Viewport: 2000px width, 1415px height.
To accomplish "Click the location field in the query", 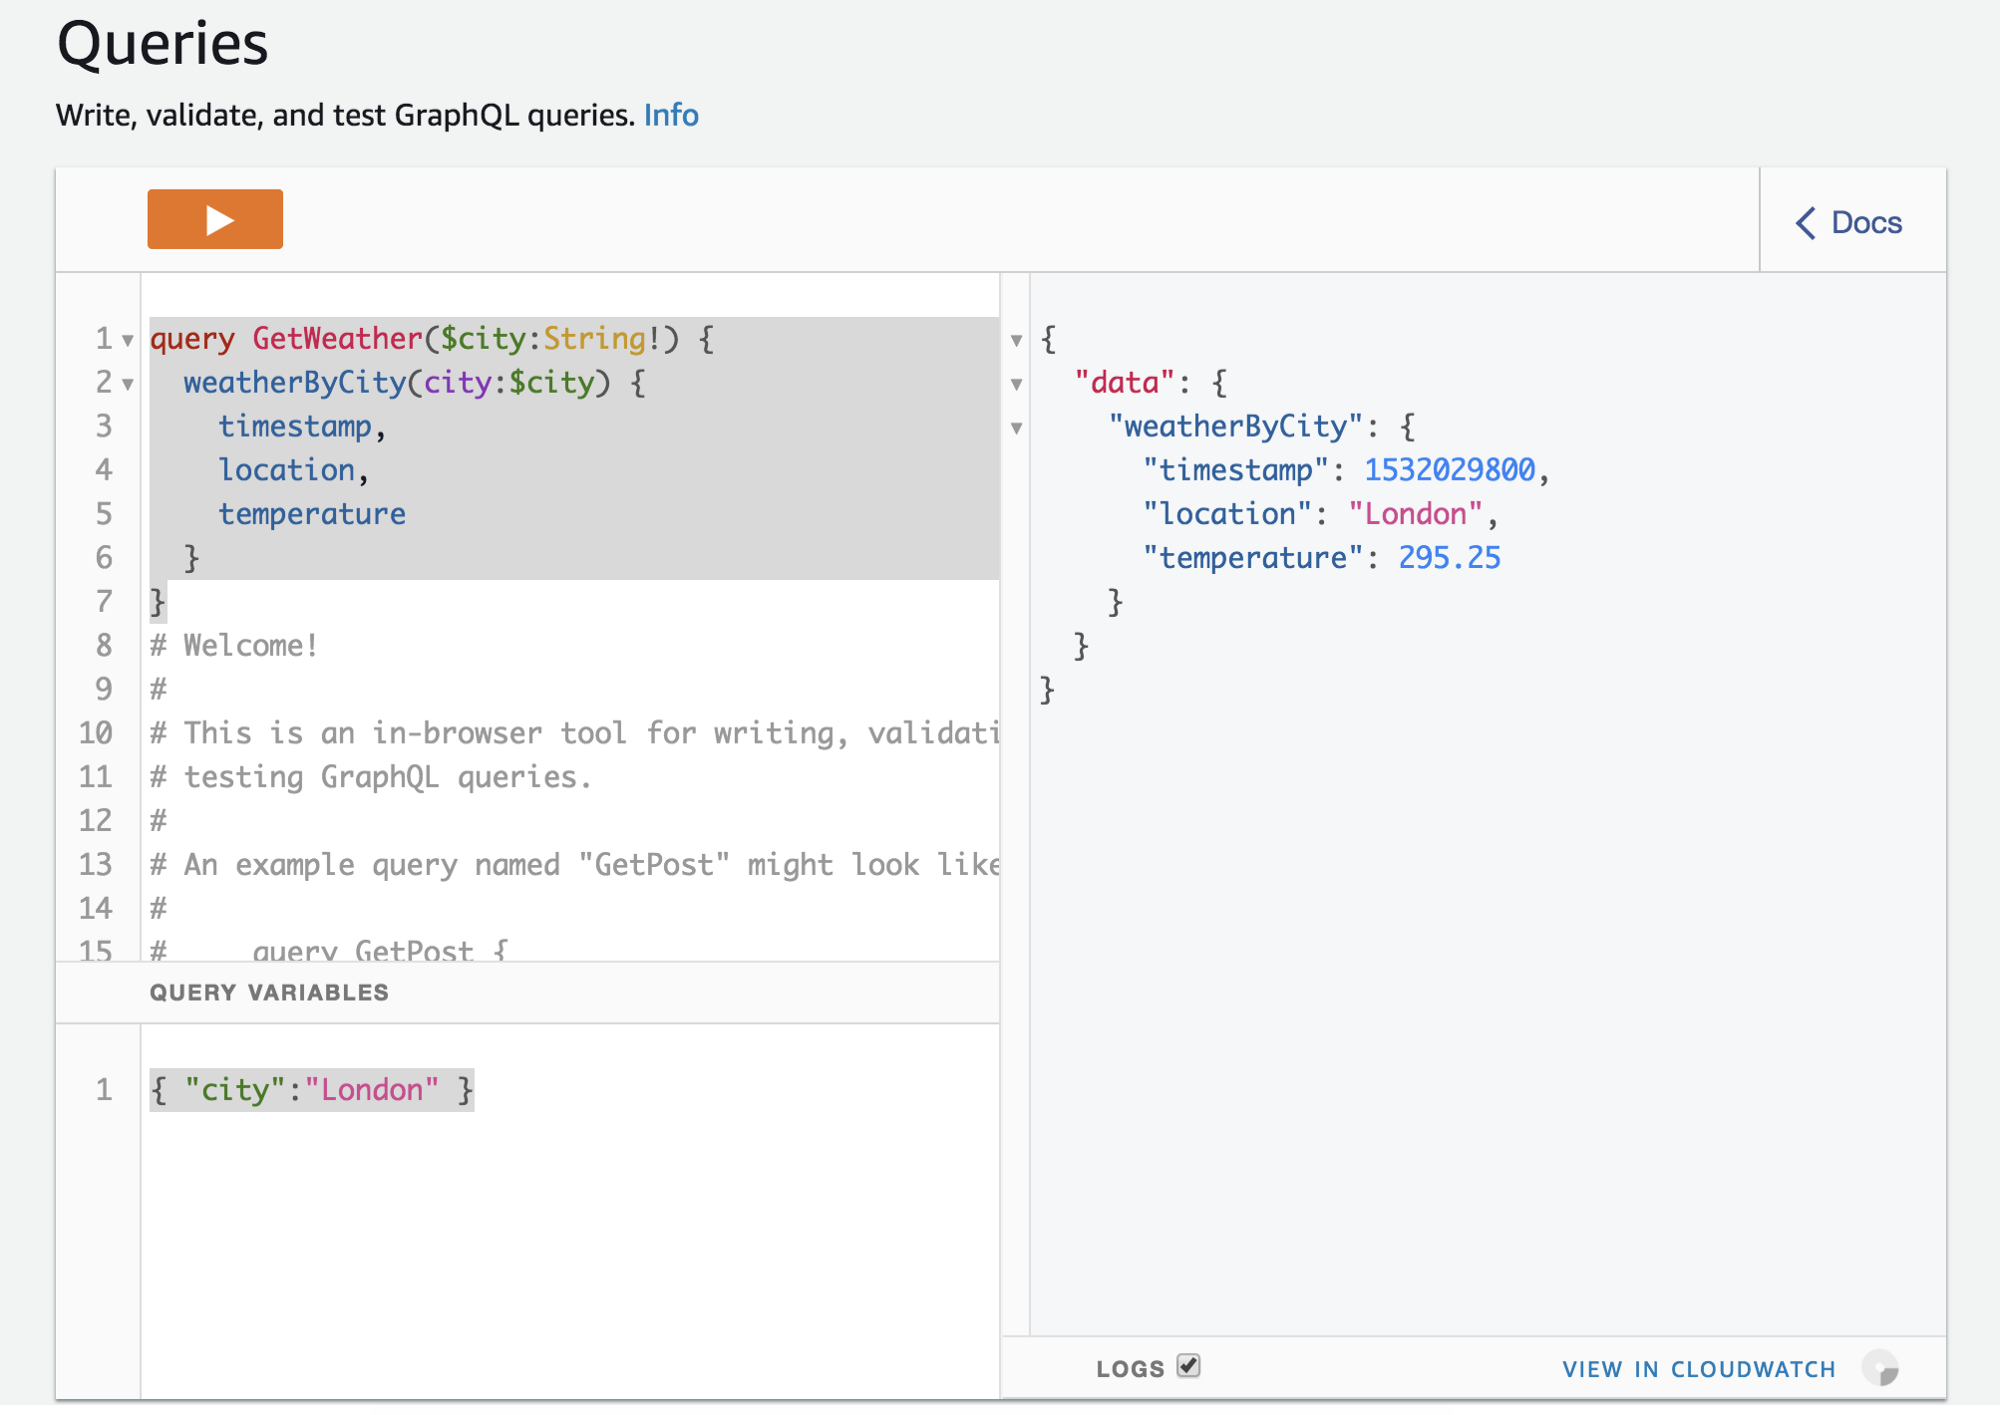I will tap(286, 470).
